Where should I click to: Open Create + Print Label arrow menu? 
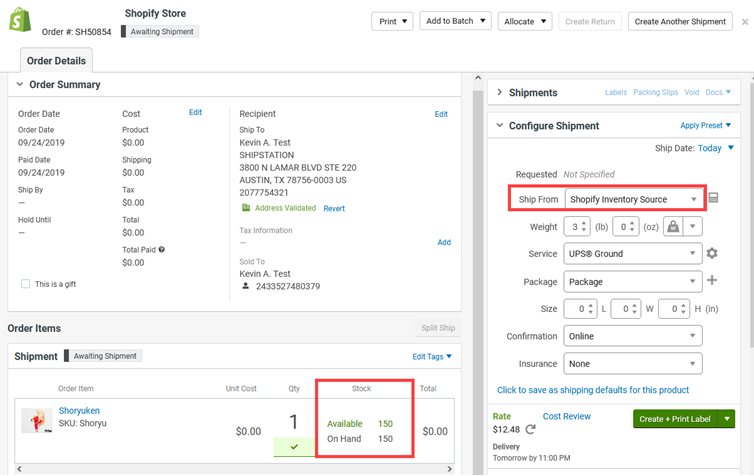(727, 419)
